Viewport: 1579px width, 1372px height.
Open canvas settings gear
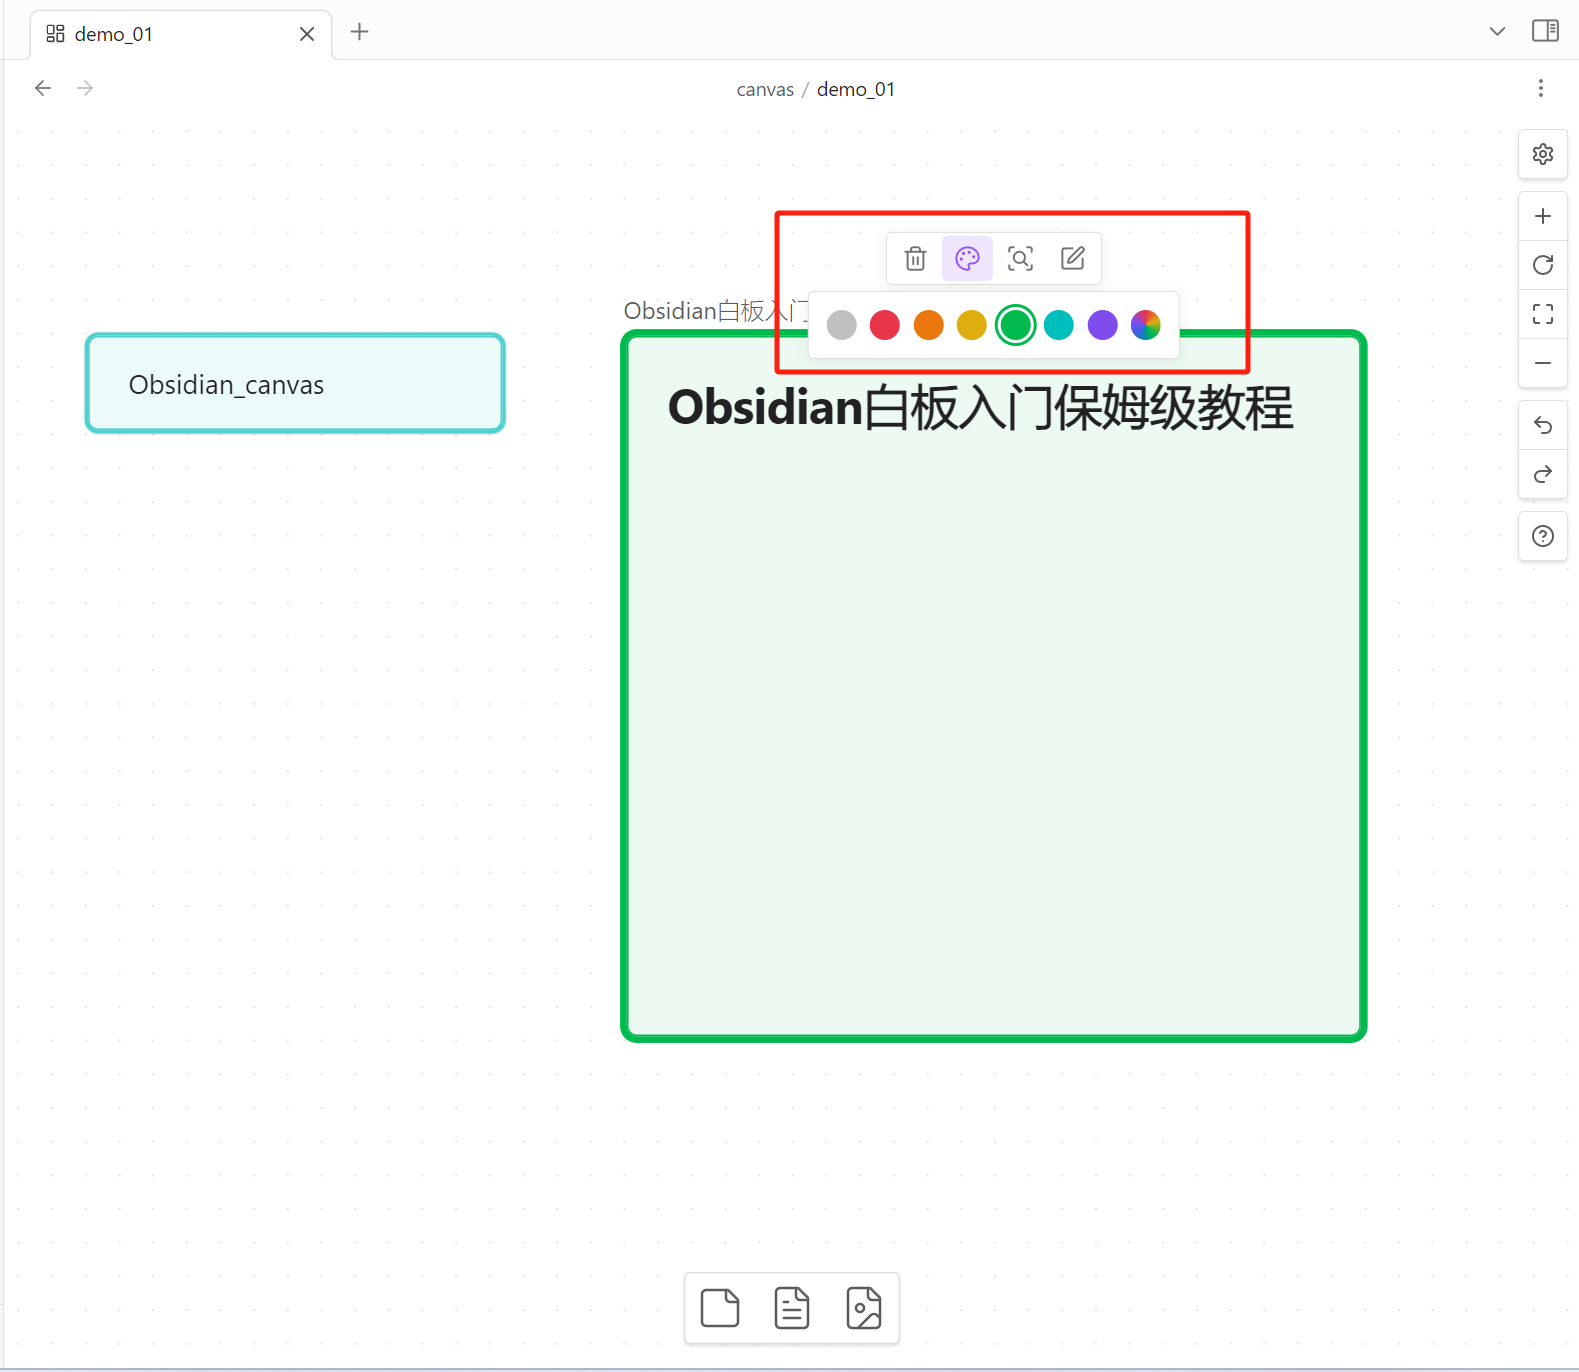[1543, 154]
